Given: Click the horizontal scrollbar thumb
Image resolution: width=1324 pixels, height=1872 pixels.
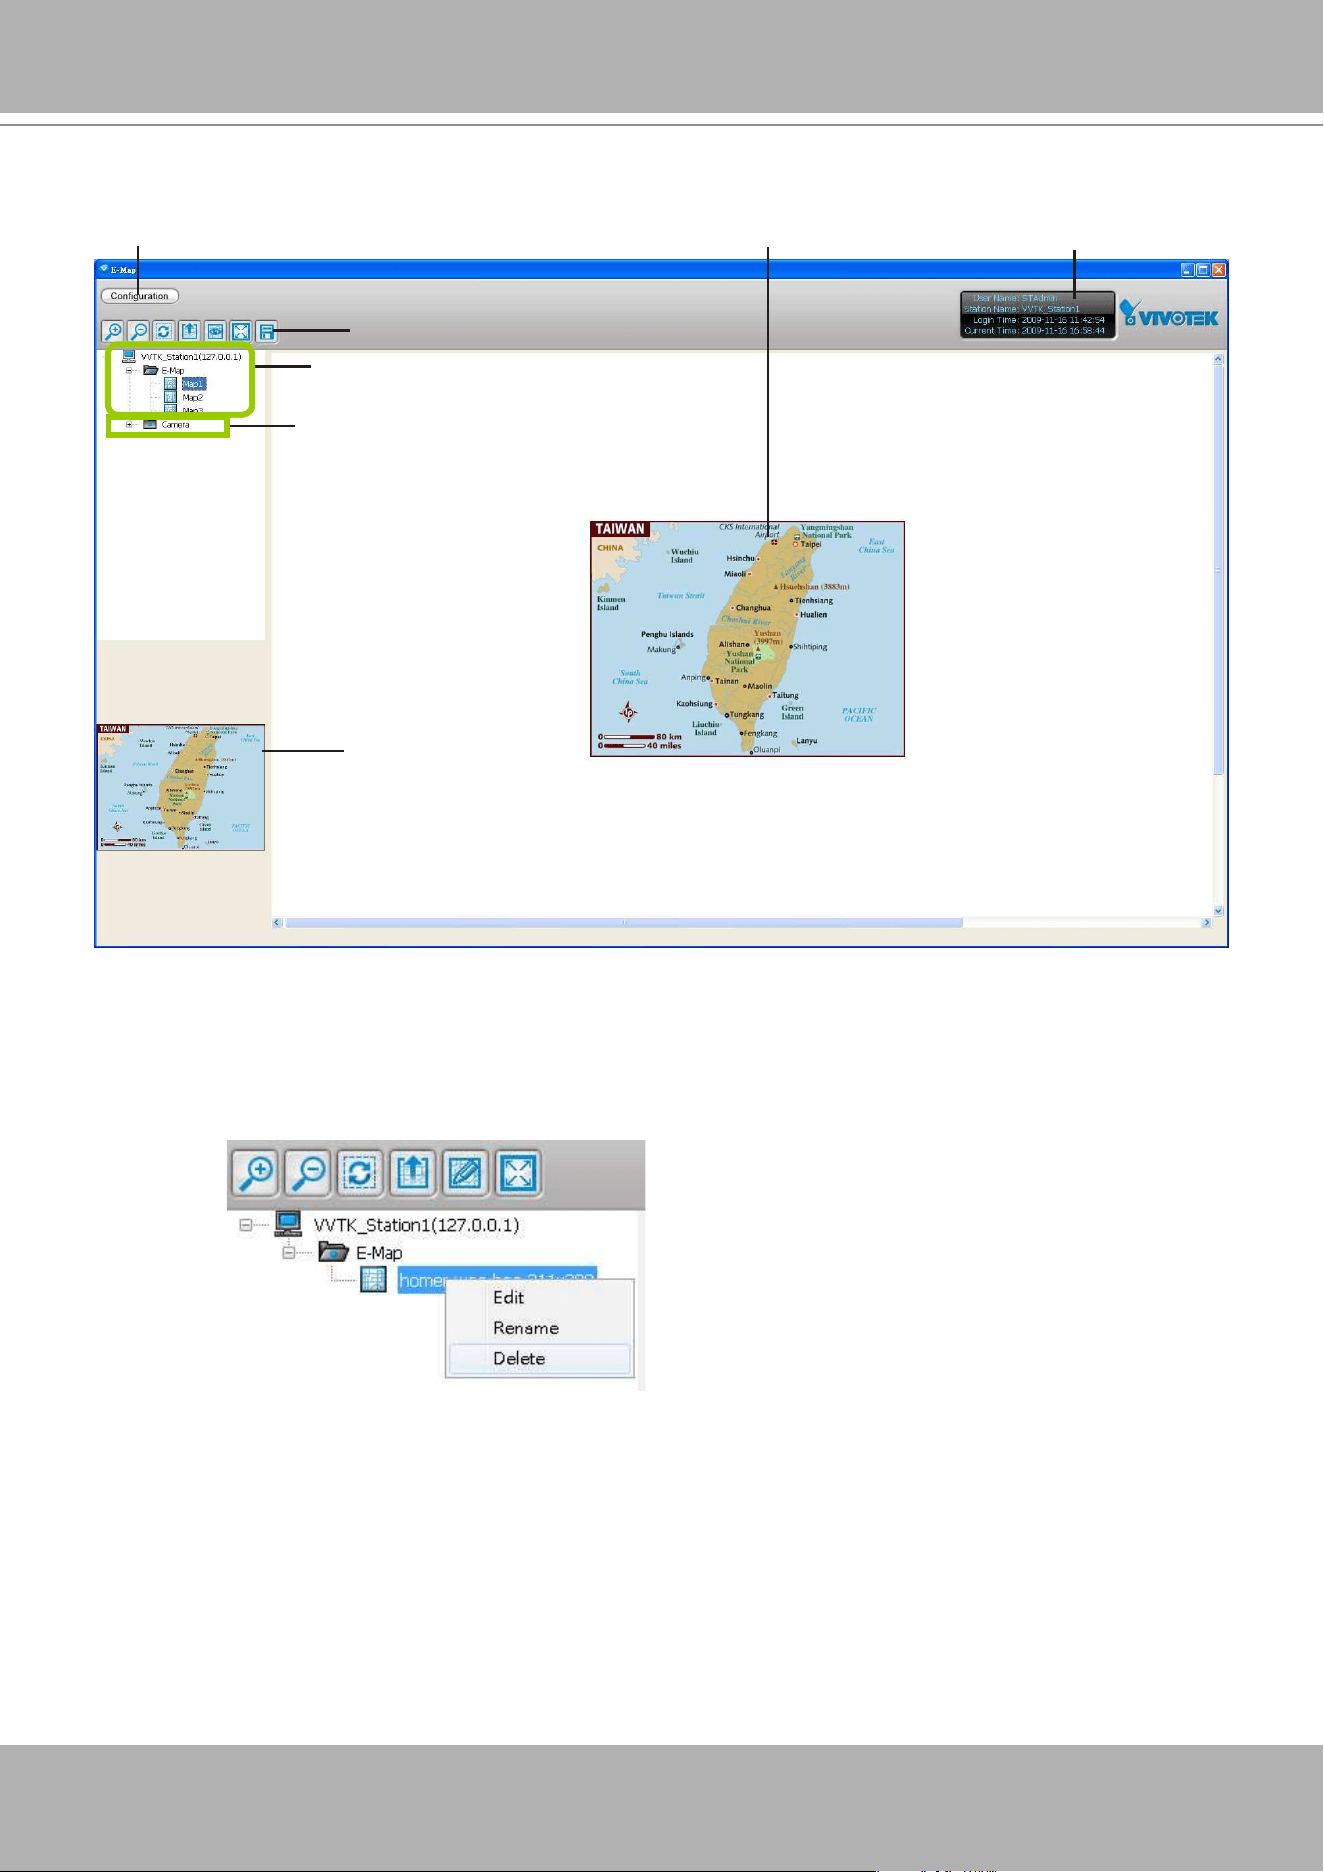Looking at the screenshot, I should pos(624,923).
